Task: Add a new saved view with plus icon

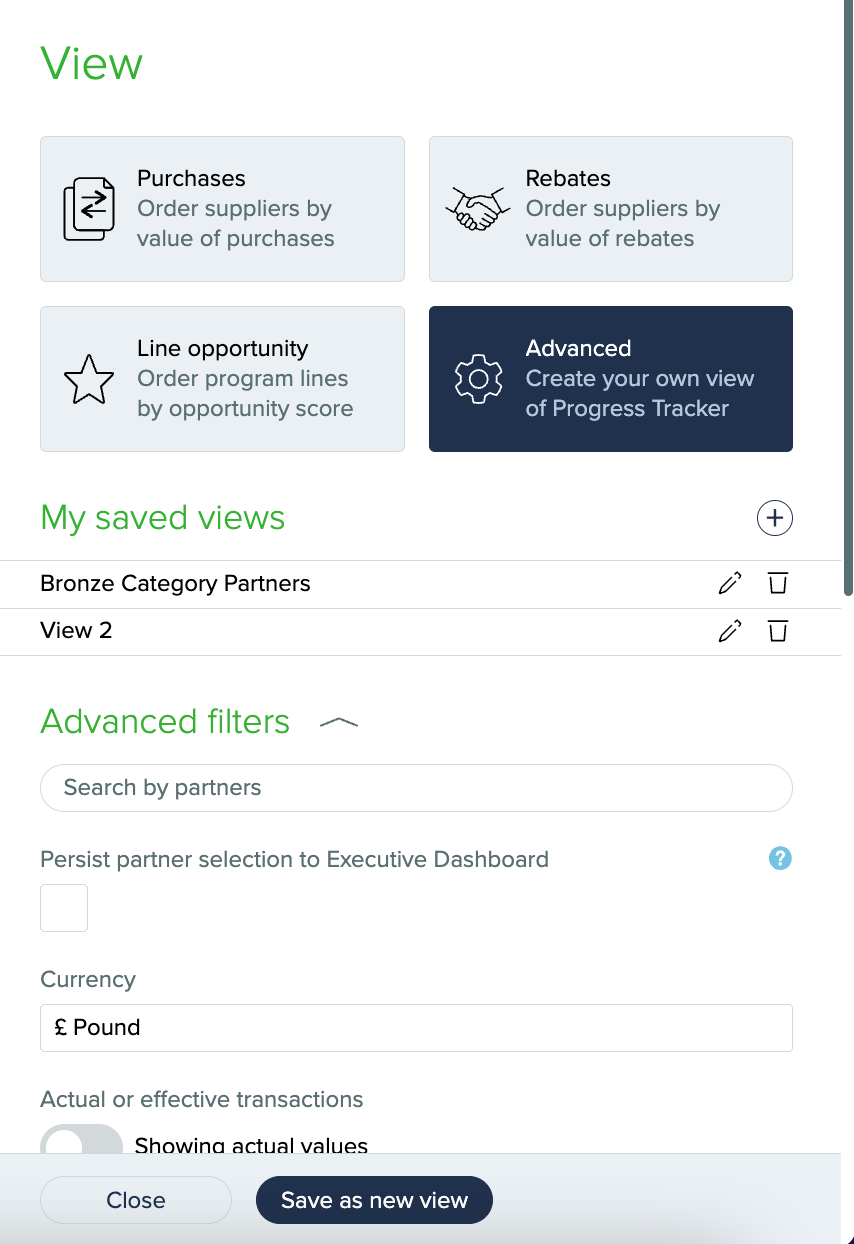Action: [x=774, y=518]
